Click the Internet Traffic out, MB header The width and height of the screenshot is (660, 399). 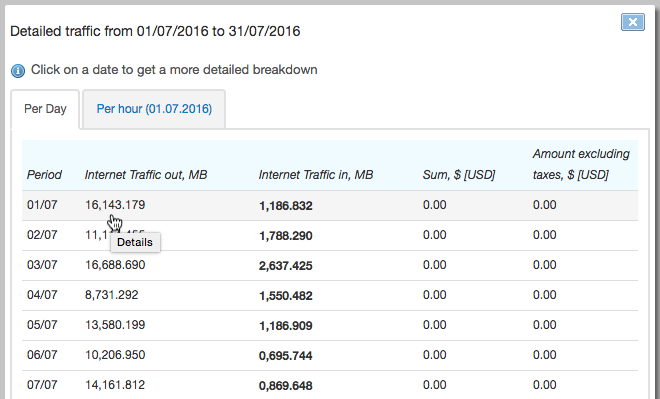[146, 175]
